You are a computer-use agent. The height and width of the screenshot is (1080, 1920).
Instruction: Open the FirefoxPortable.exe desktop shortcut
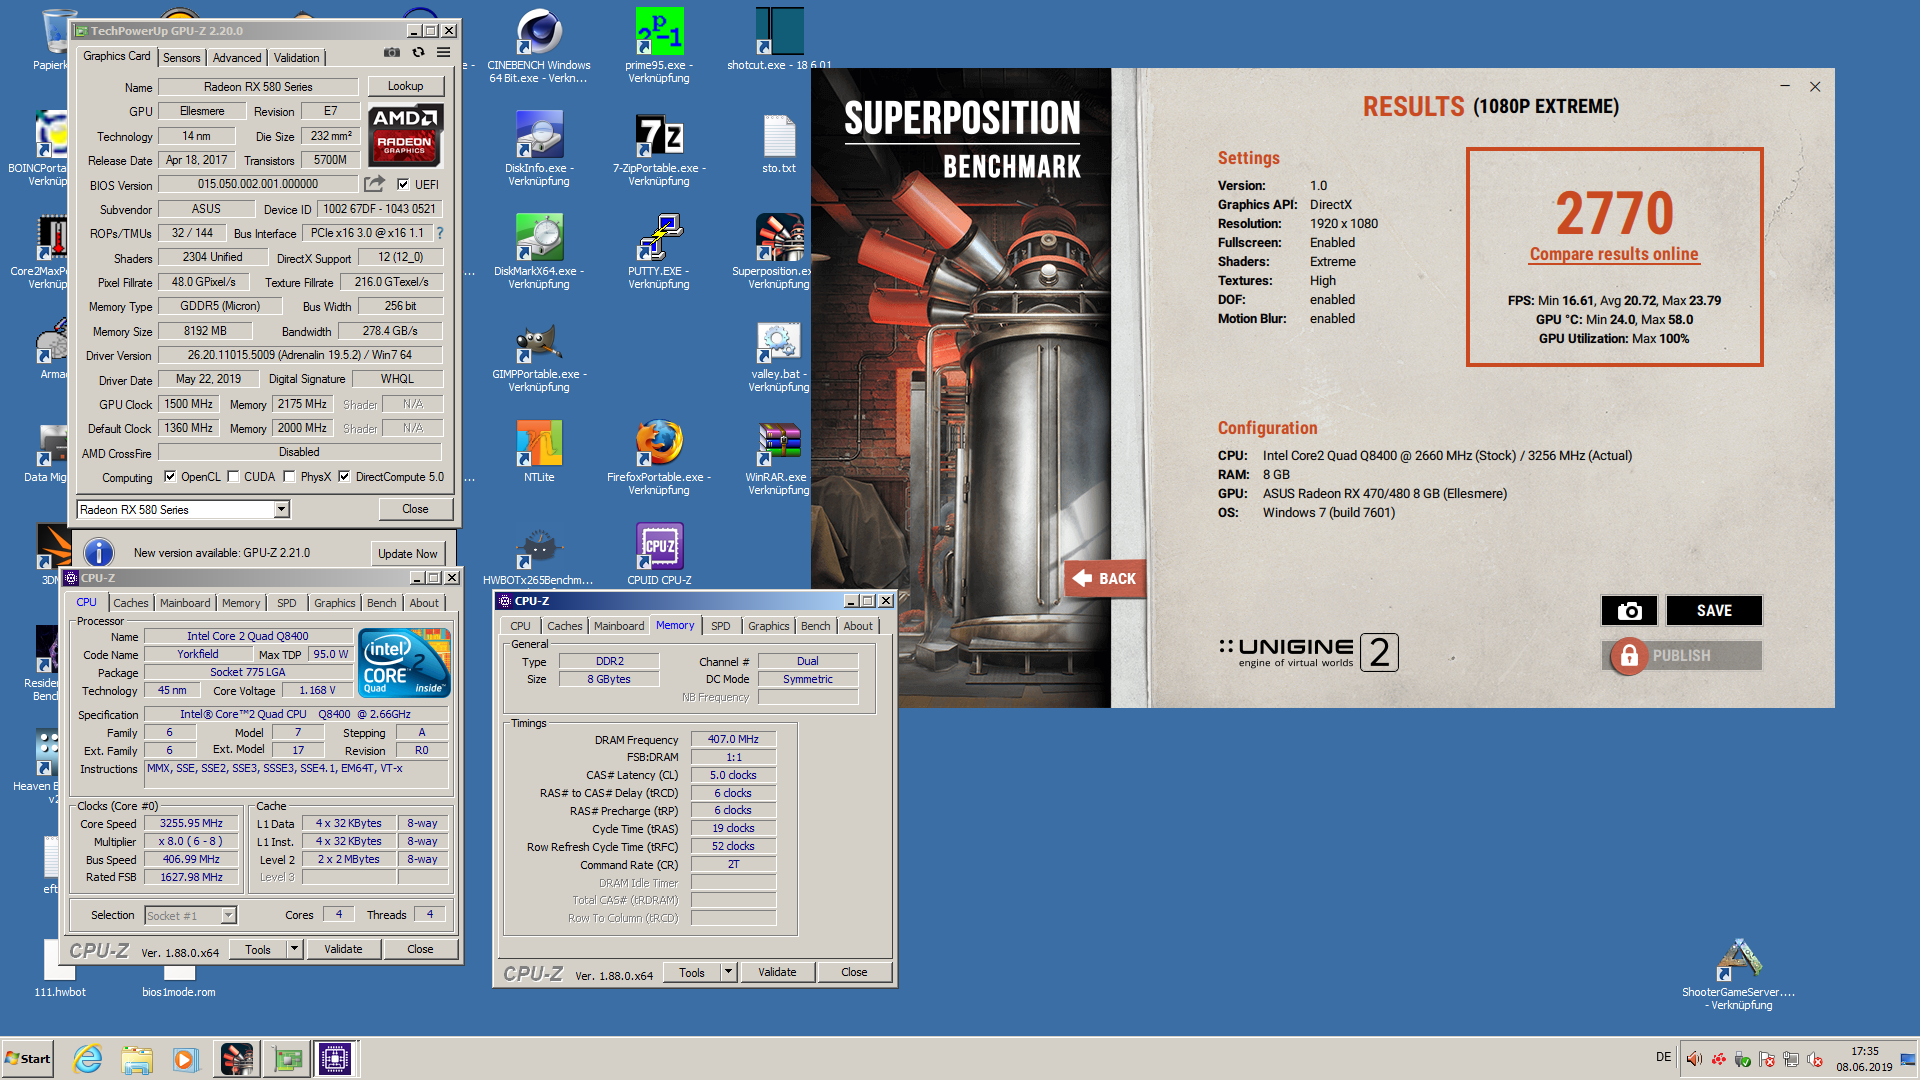[x=659, y=457]
